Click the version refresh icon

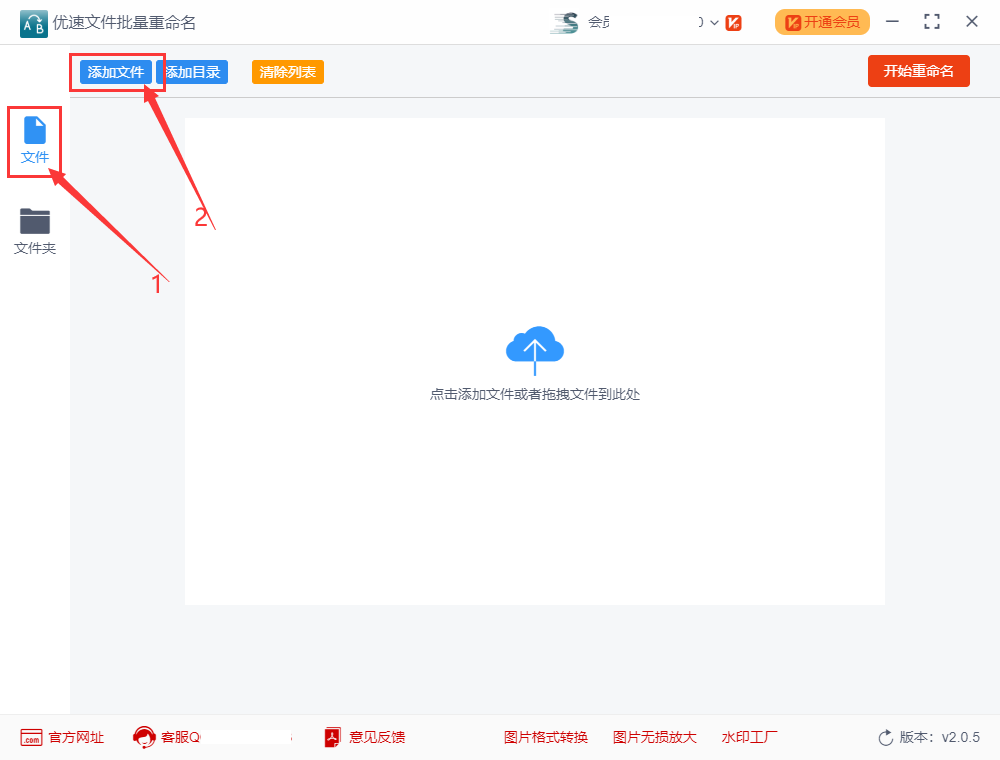tap(886, 738)
